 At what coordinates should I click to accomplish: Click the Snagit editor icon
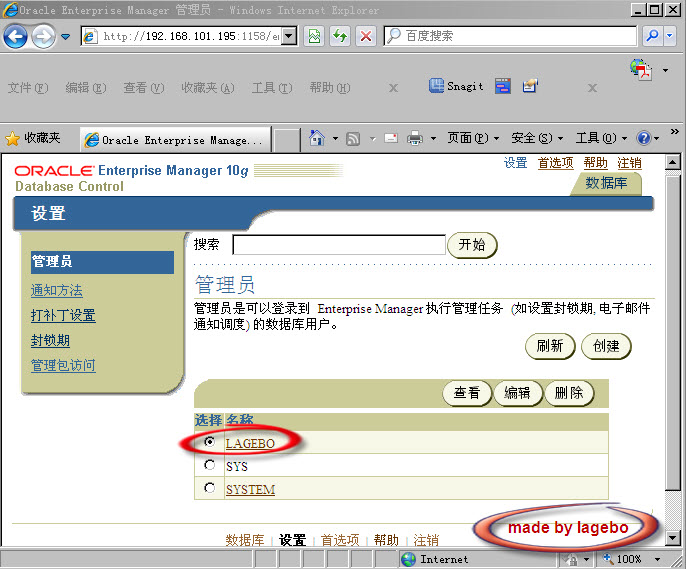530,86
